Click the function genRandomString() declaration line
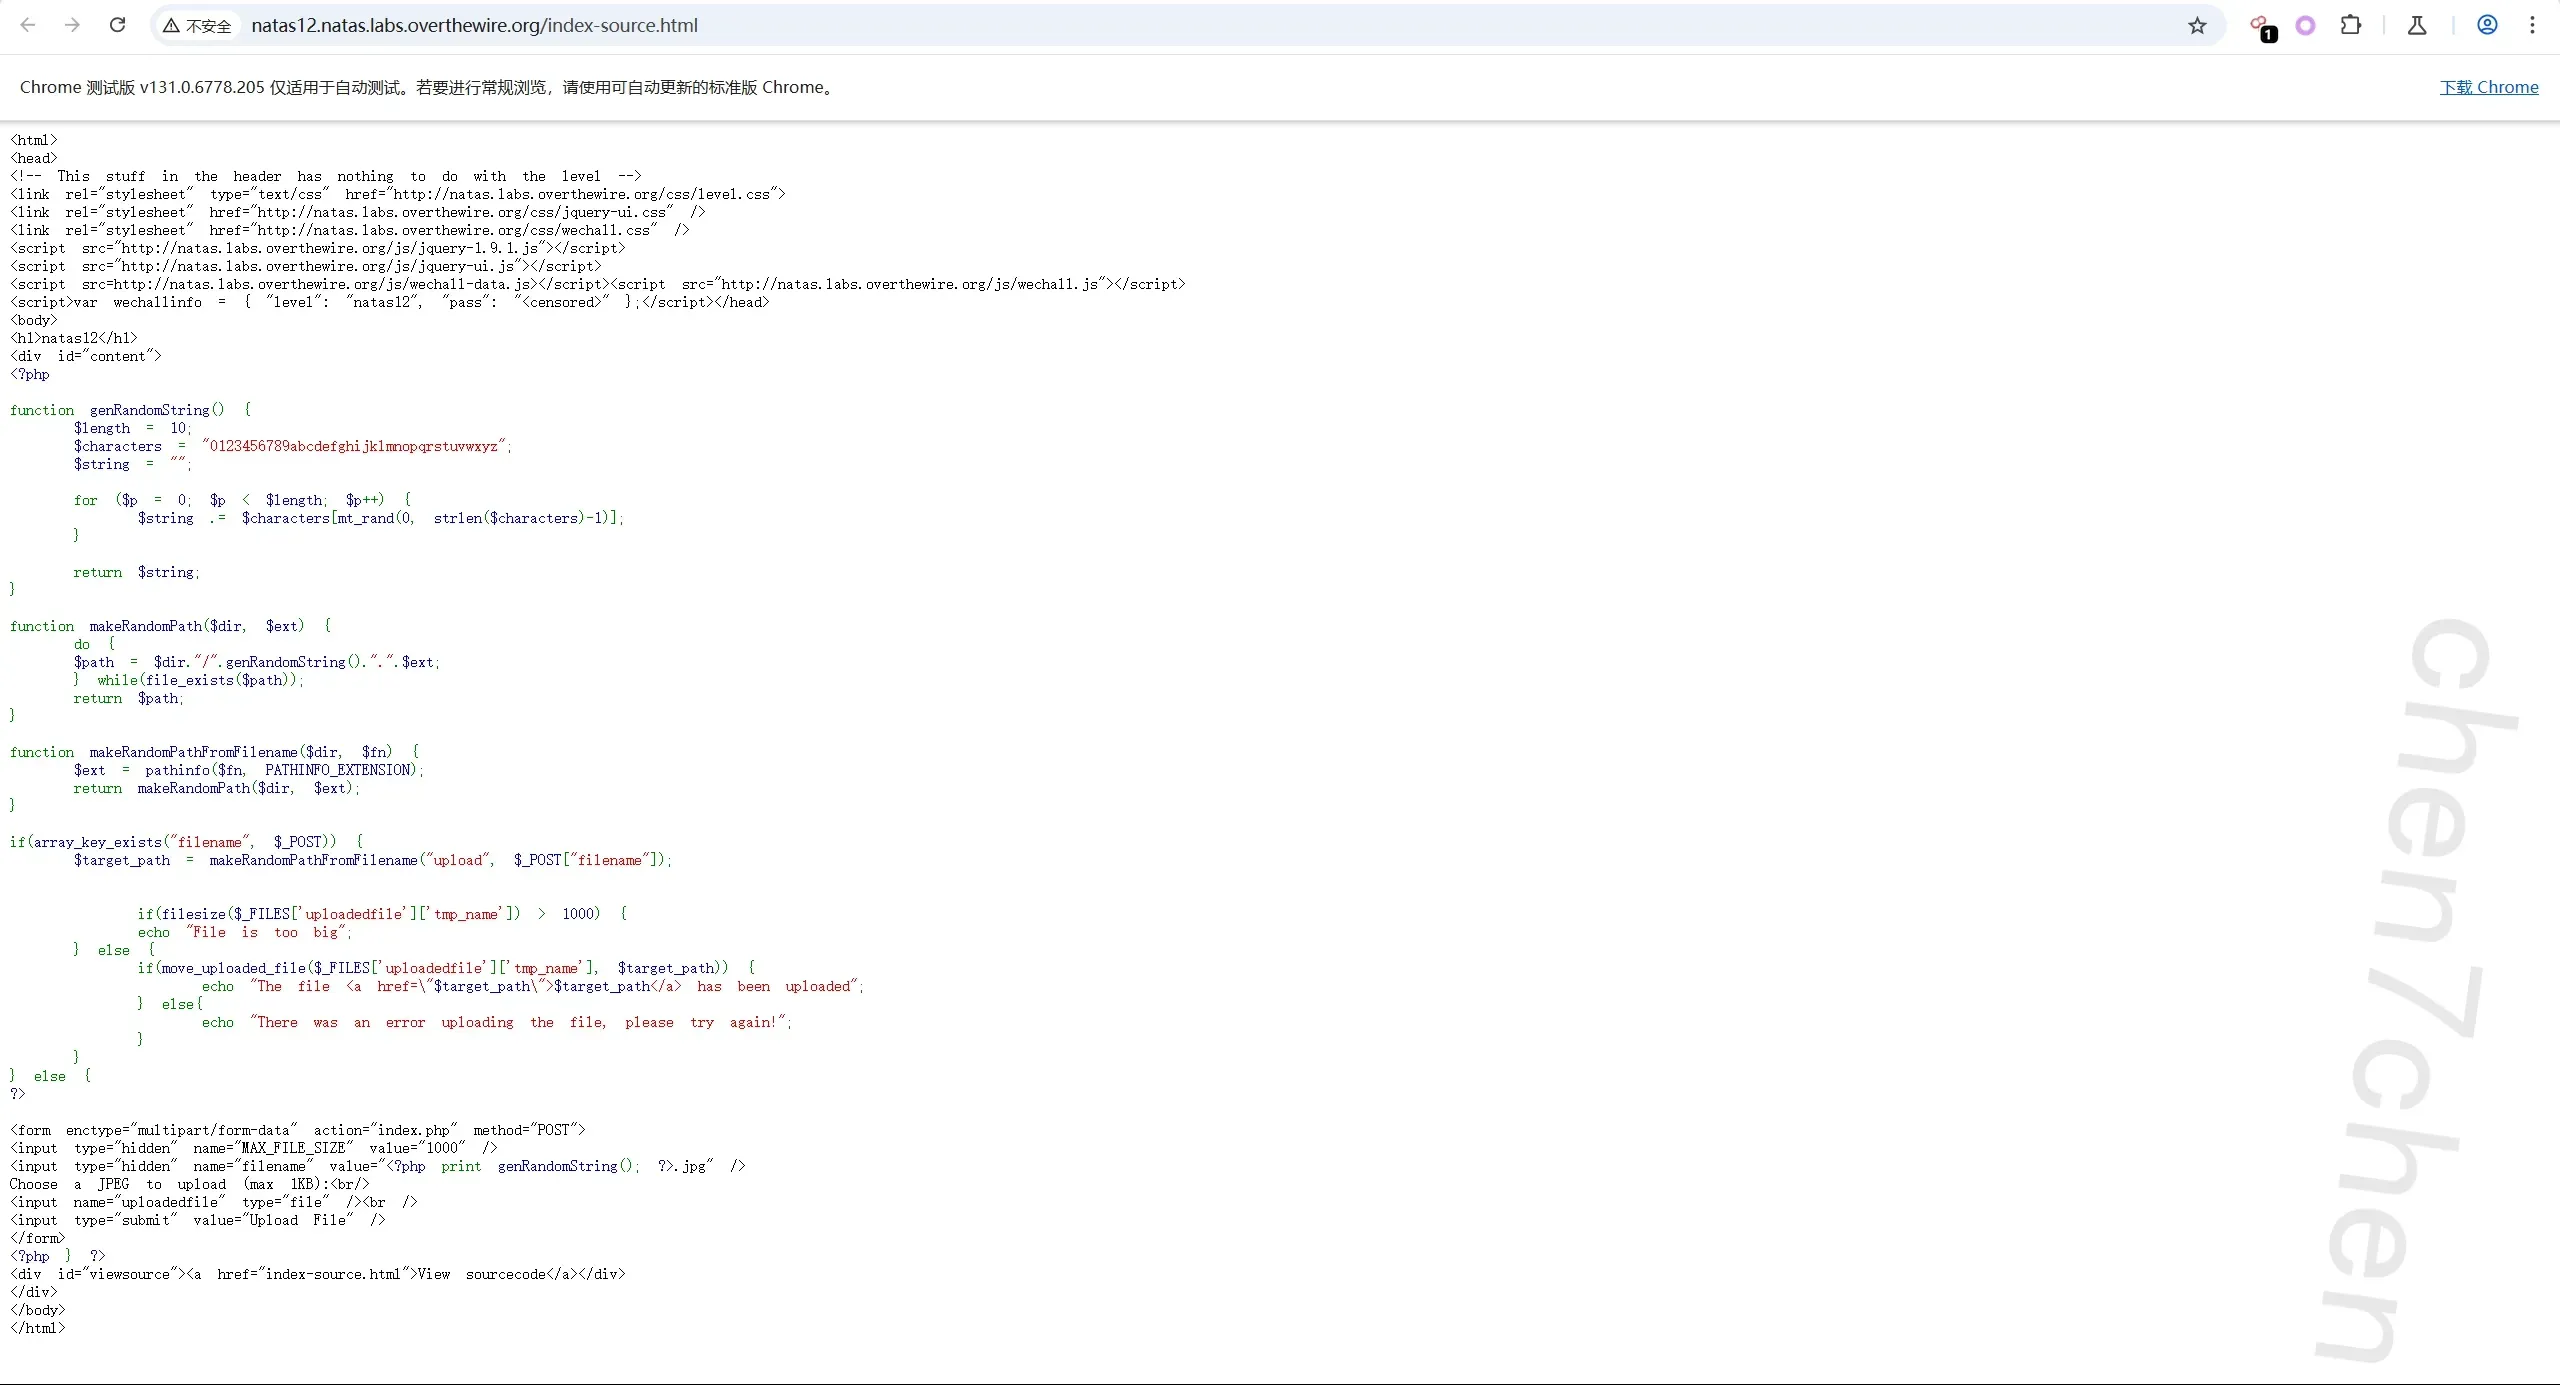Image resolution: width=2560 pixels, height=1385 pixels. pos(130,410)
